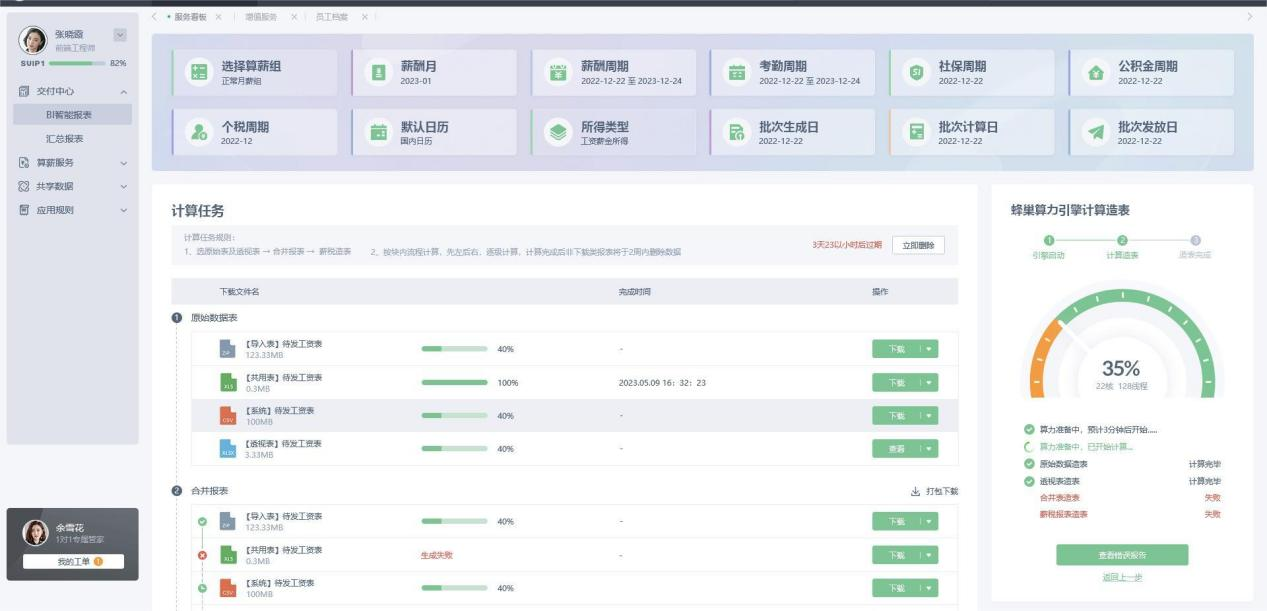
Task: Click the 考勤周期 calendar icon
Action: pos(737,72)
